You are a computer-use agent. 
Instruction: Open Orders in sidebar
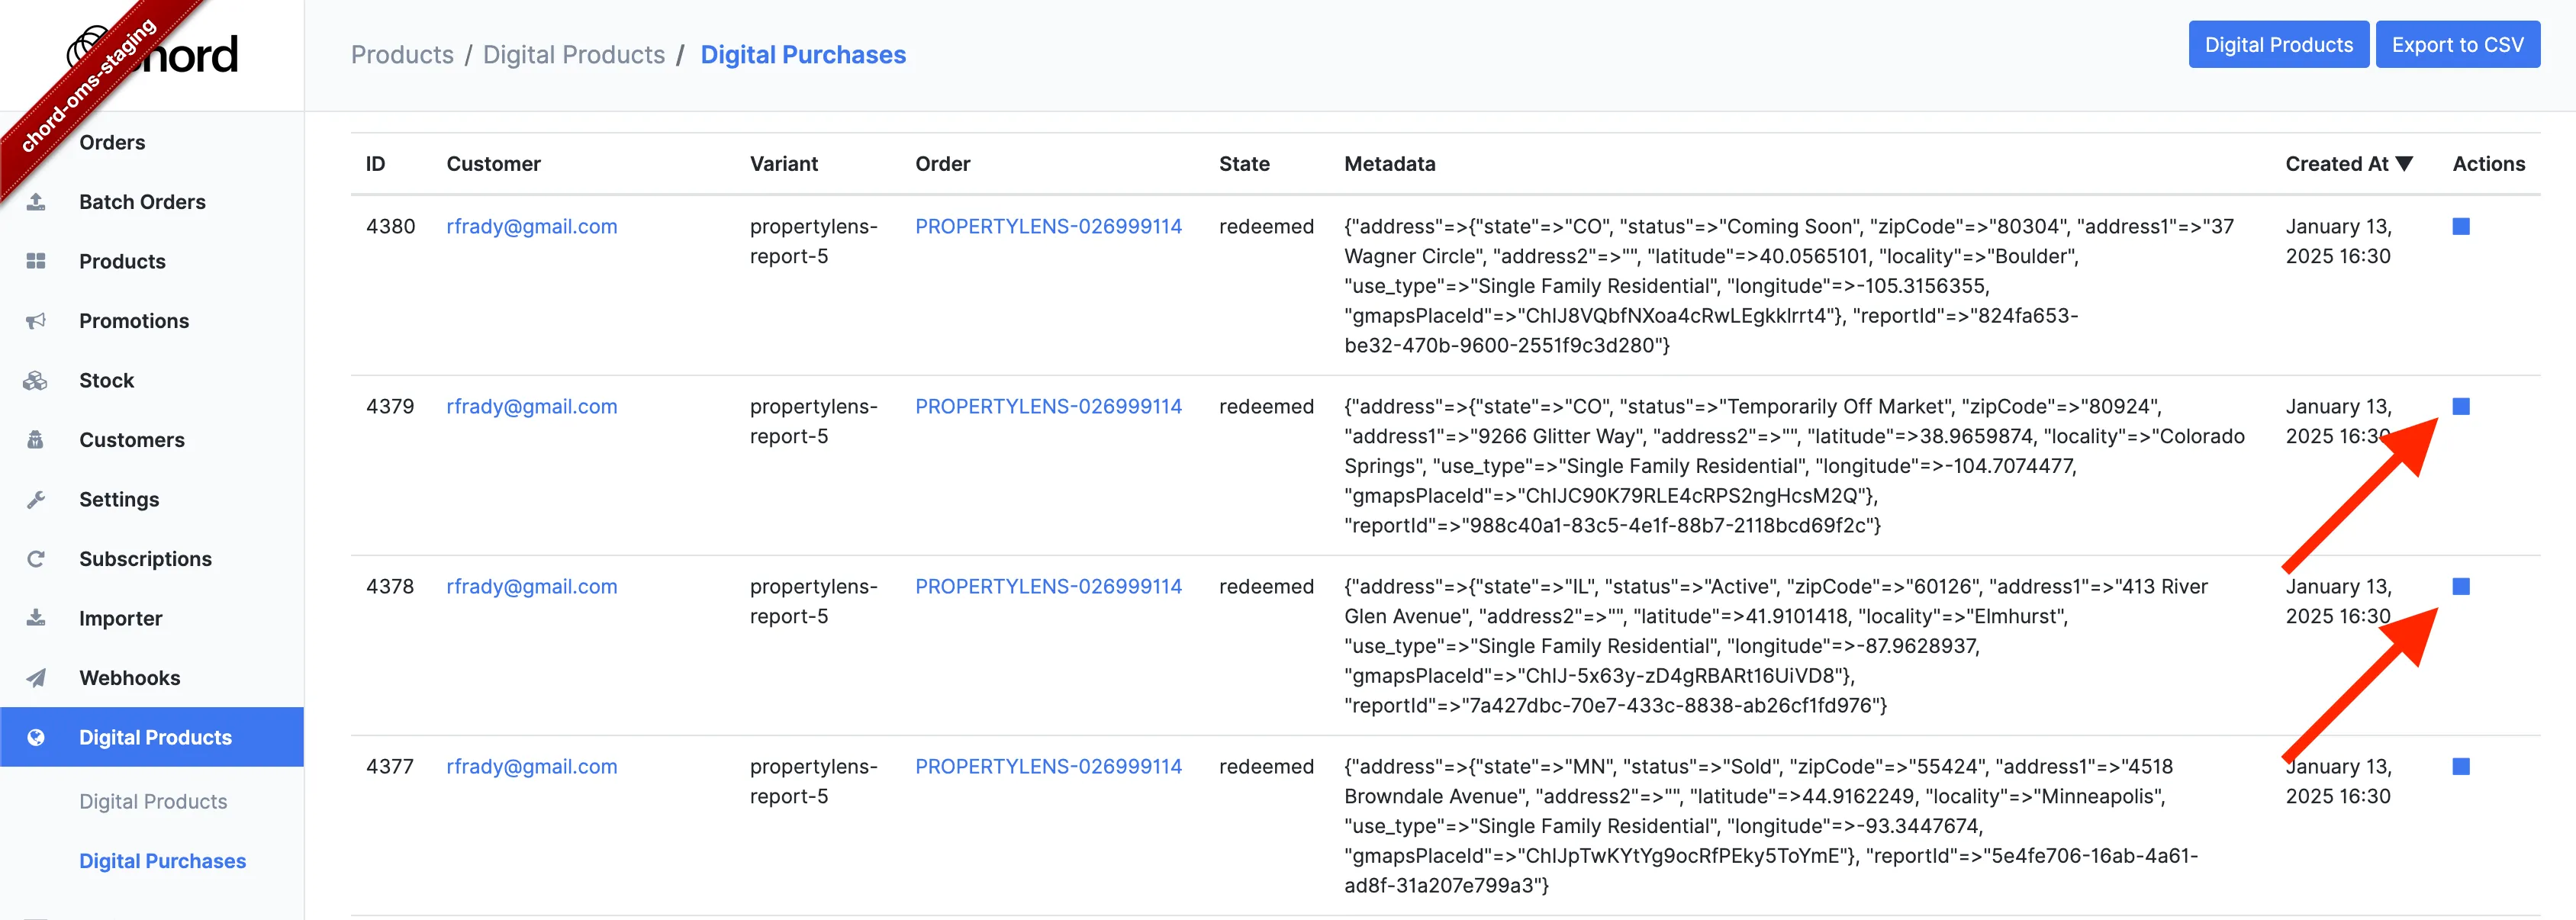pos(112,142)
